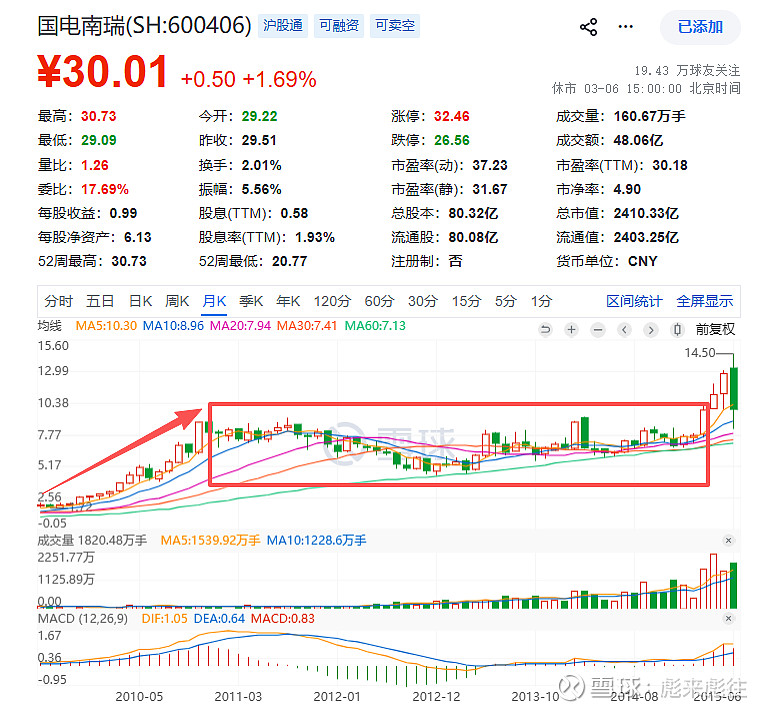
Task: Click the MA20:7.94 indicator value
Action: (241, 326)
